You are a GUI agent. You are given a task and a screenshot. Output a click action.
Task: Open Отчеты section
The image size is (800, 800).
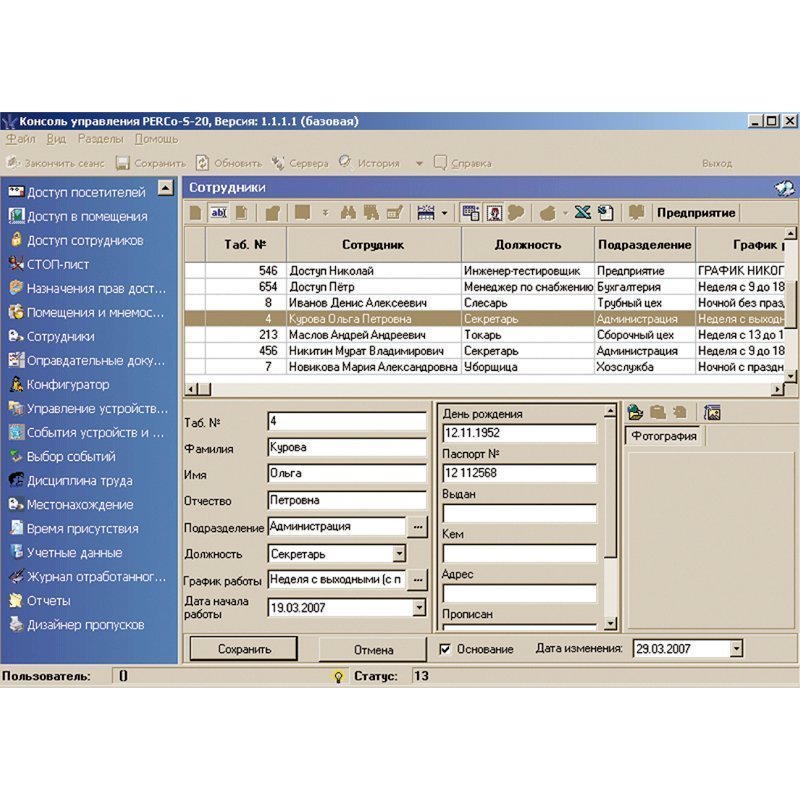[40, 600]
